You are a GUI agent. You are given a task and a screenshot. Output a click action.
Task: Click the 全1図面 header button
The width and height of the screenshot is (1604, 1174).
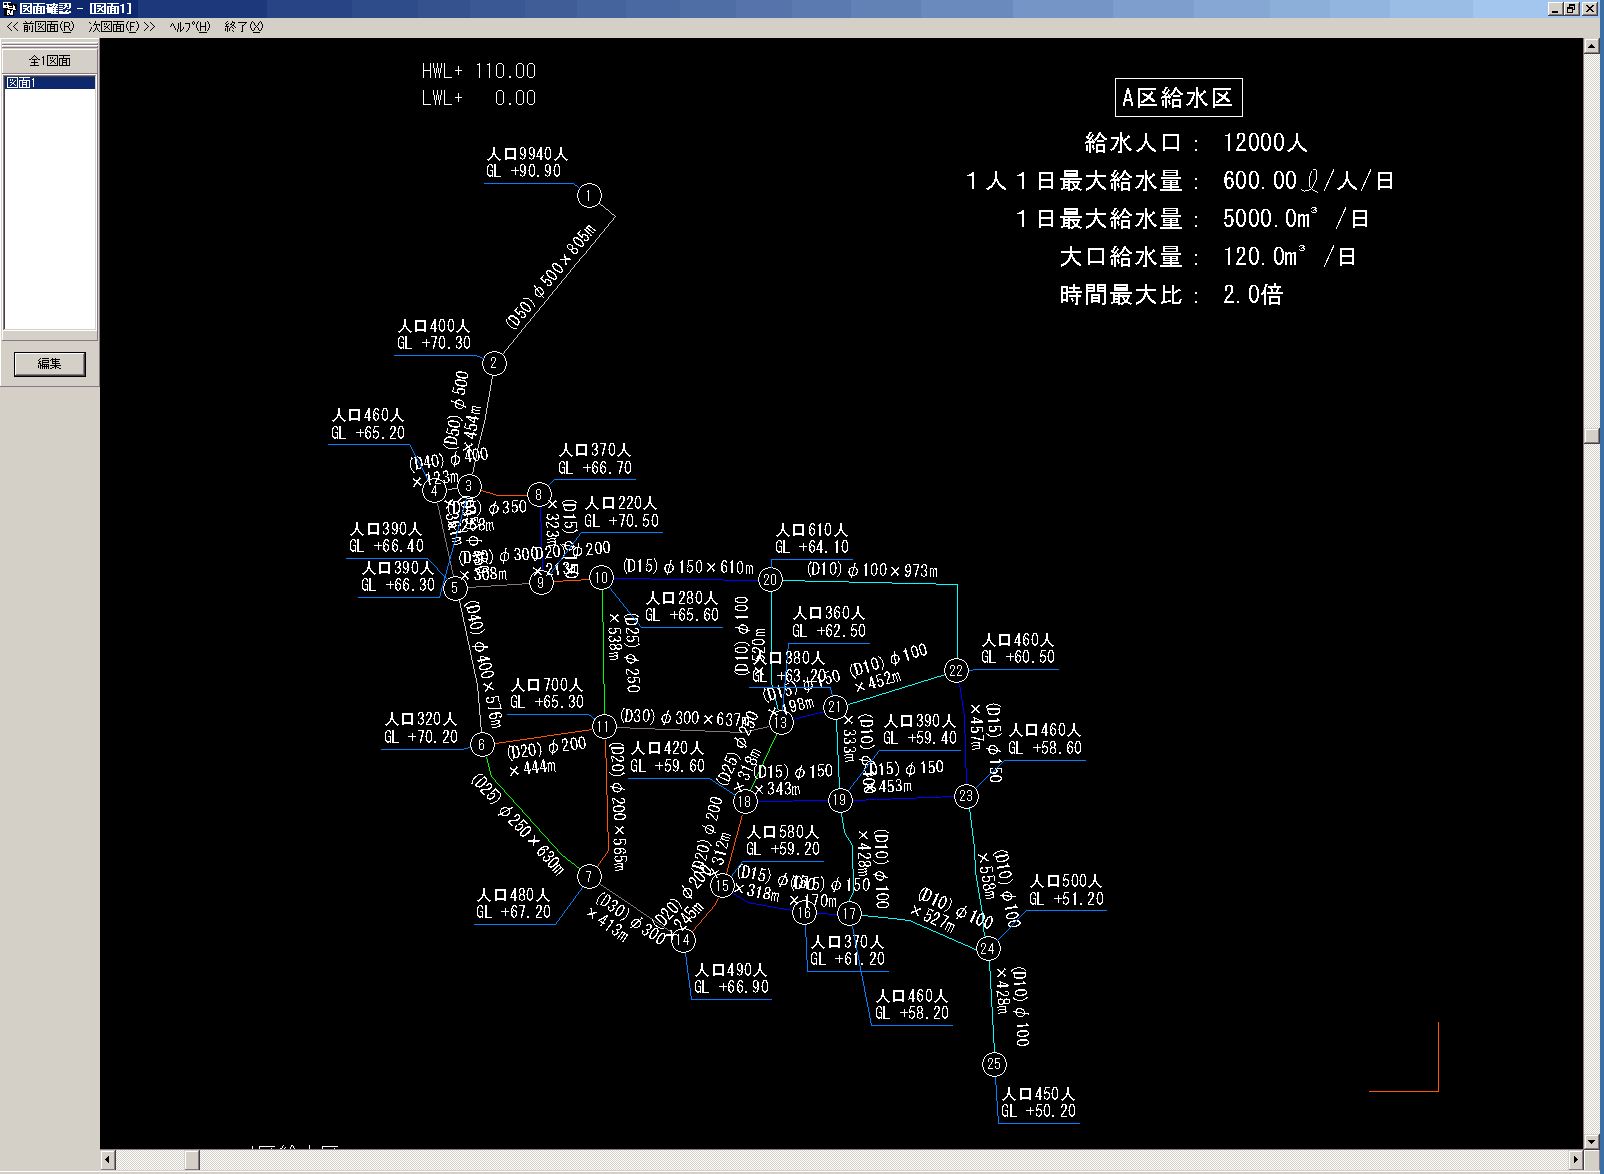point(49,61)
